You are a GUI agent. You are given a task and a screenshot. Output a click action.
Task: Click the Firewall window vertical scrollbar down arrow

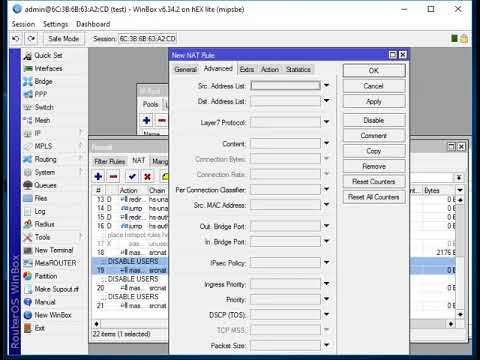pos(460,314)
